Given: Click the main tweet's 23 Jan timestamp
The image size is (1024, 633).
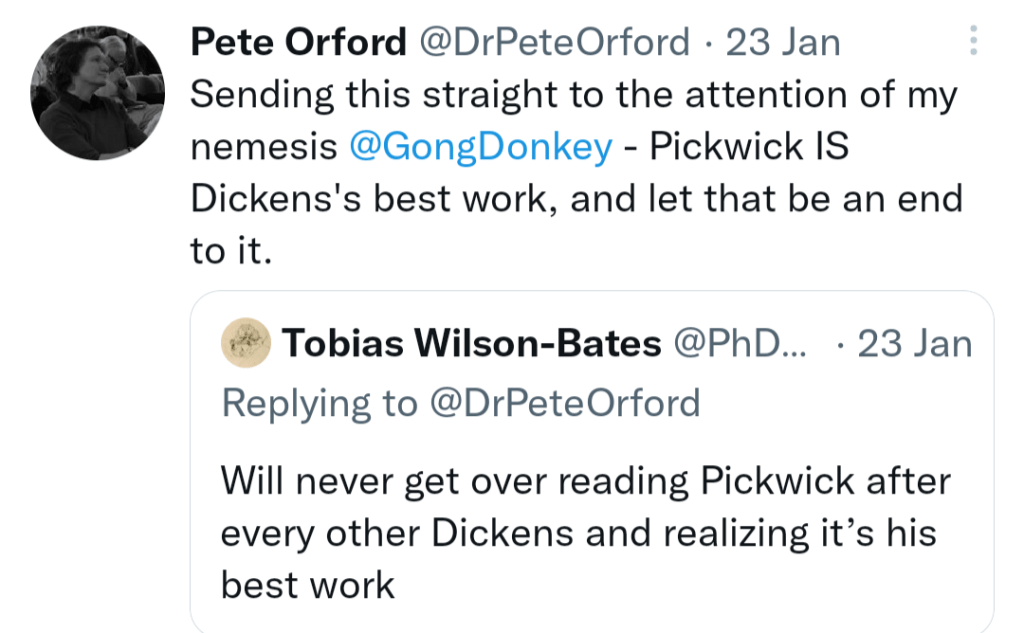Looking at the screenshot, I should click(783, 43).
